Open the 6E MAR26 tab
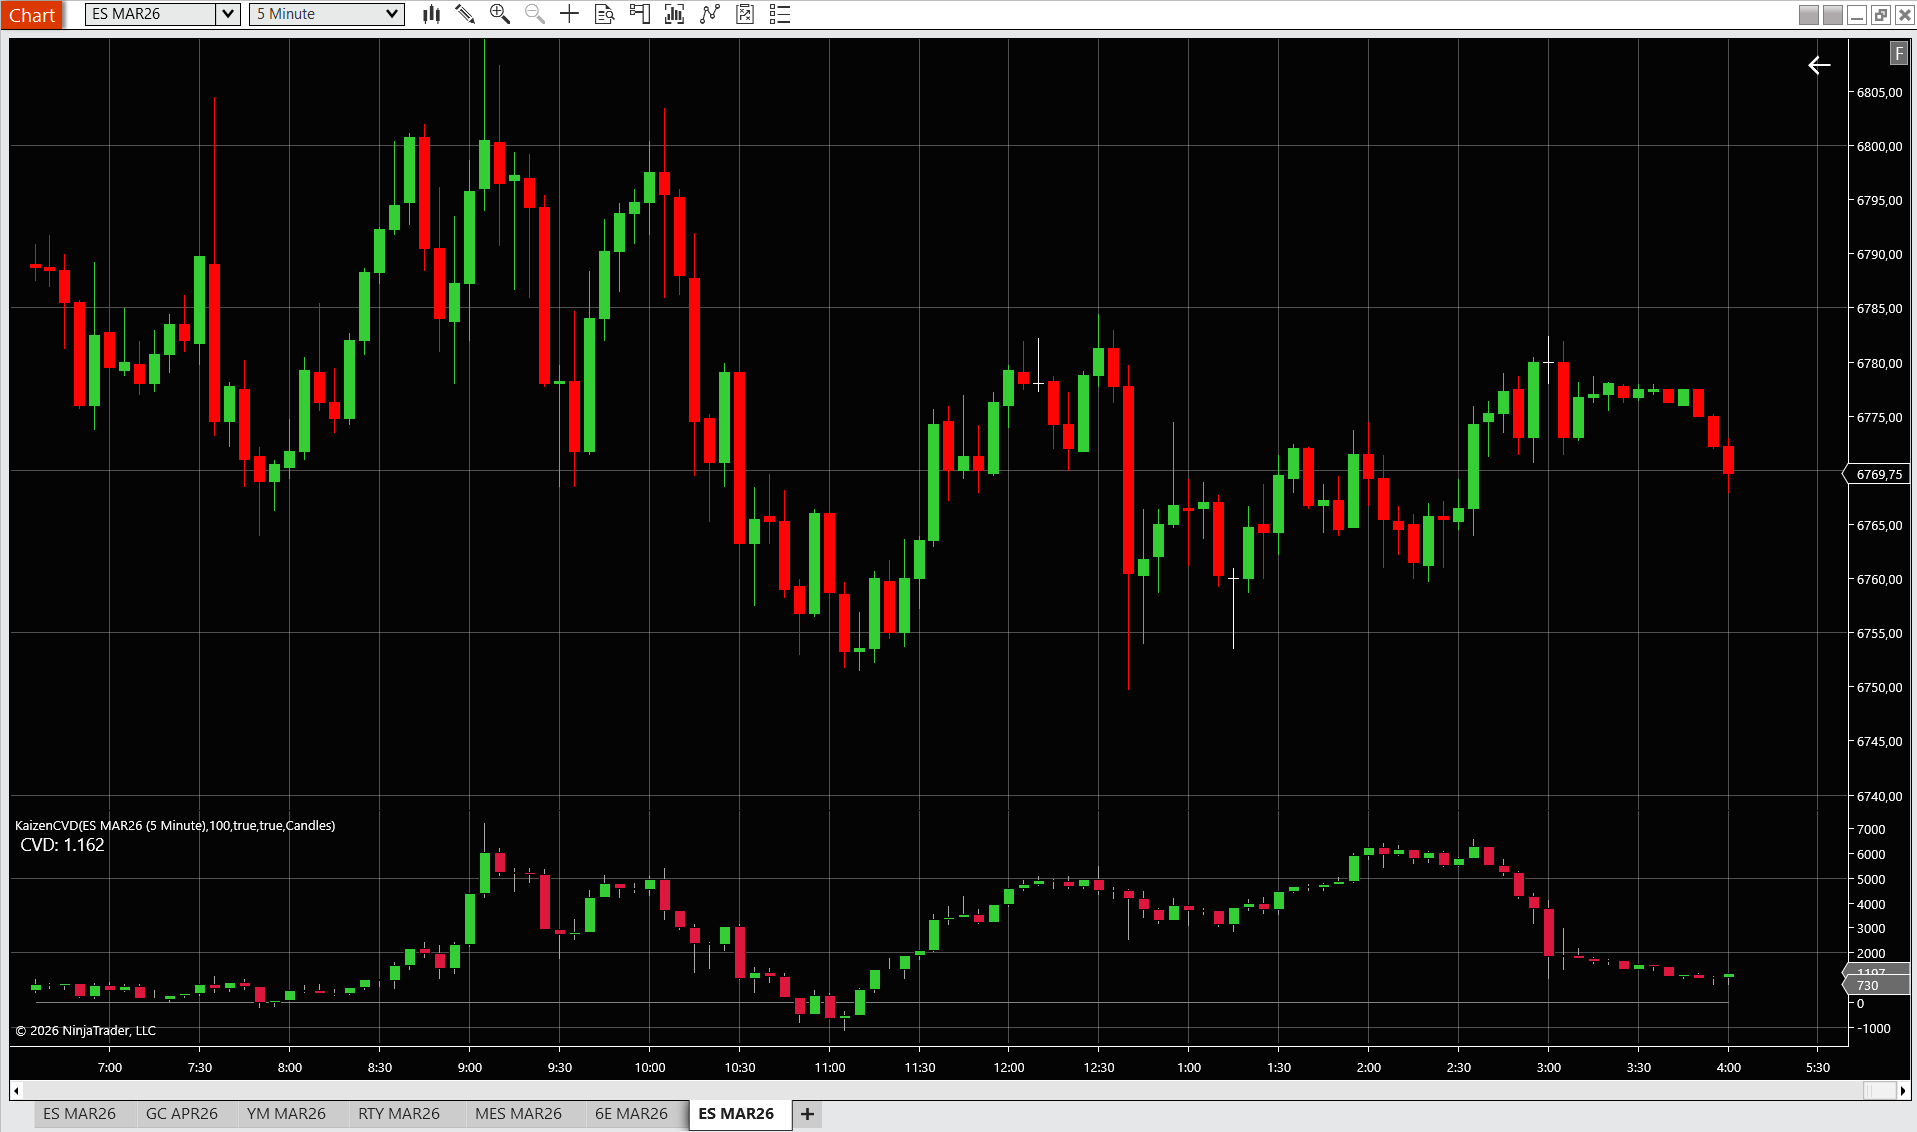The height and width of the screenshot is (1132, 1917). (x=631, y=1114)
